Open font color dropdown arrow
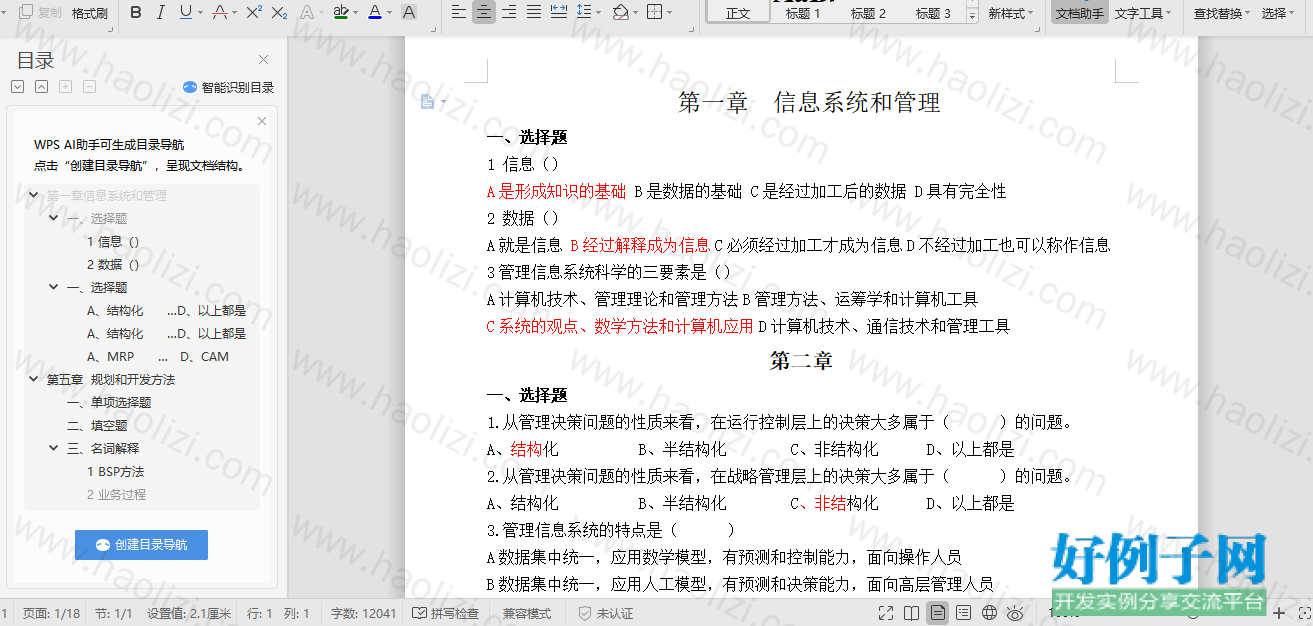Screen dimensions: 1313x626 pyautogui.click(x=389, y=13)
